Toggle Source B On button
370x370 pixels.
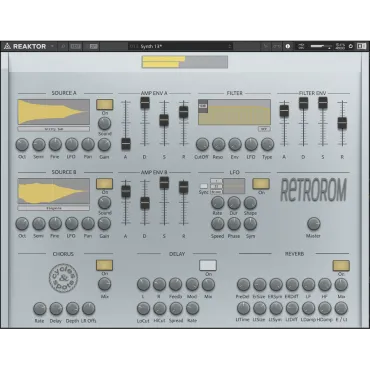(105, 184)
